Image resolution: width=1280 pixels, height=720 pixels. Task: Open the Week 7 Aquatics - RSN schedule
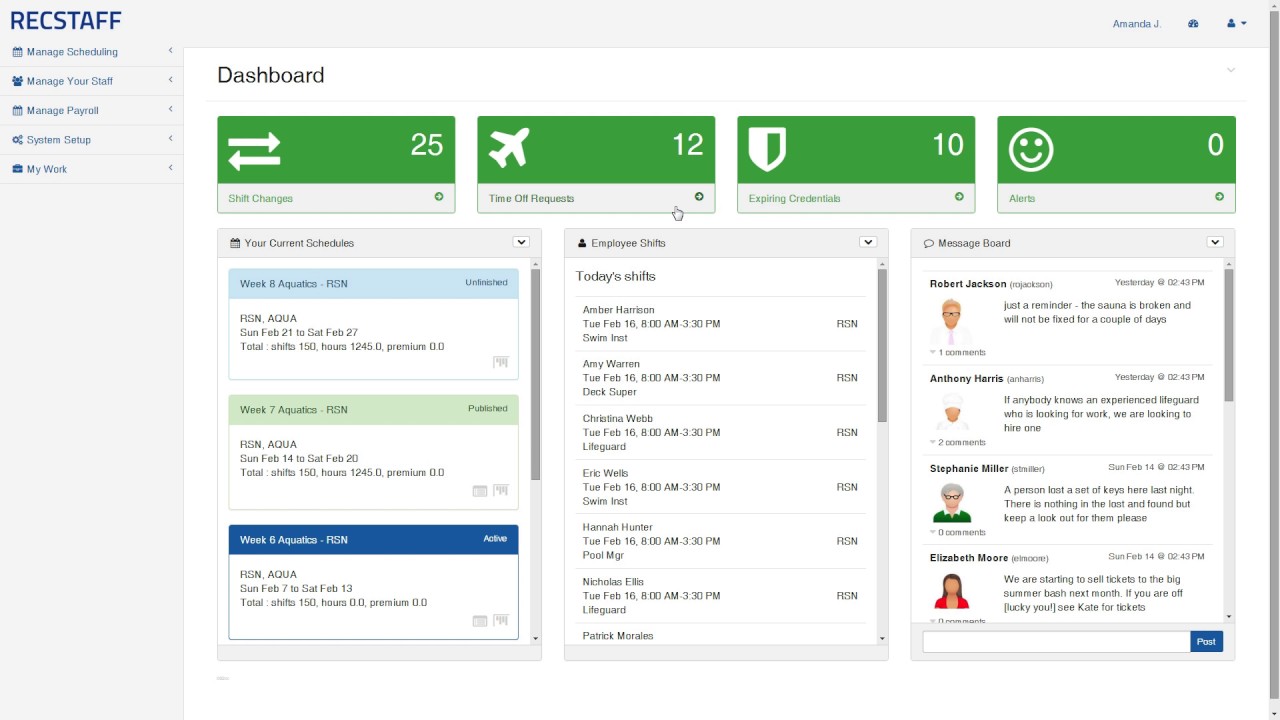pyautogui.click(x=373, y=409)
